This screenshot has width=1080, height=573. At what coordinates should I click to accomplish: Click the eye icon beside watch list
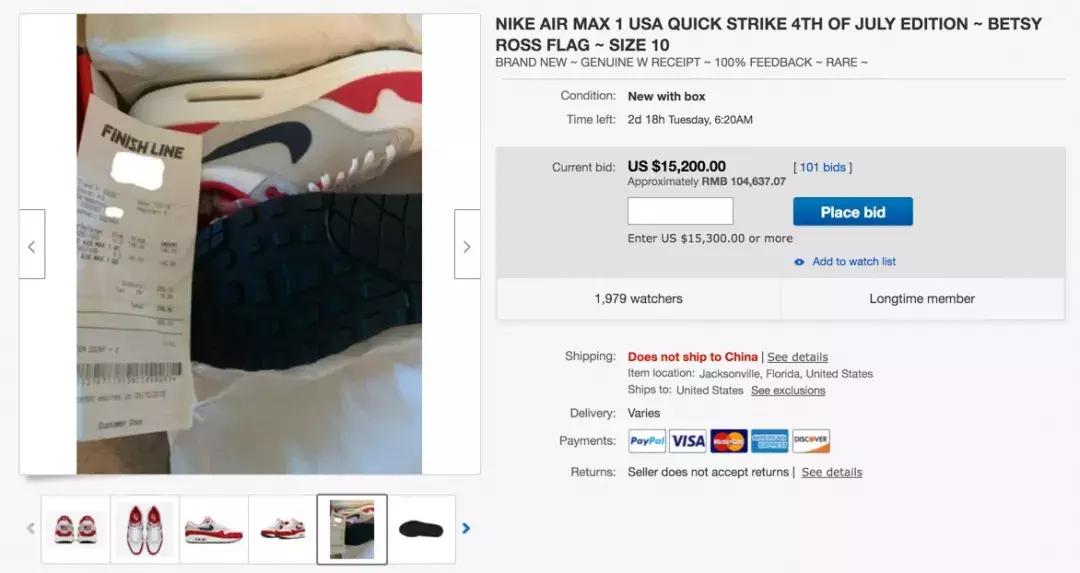[x=799, y=262]
